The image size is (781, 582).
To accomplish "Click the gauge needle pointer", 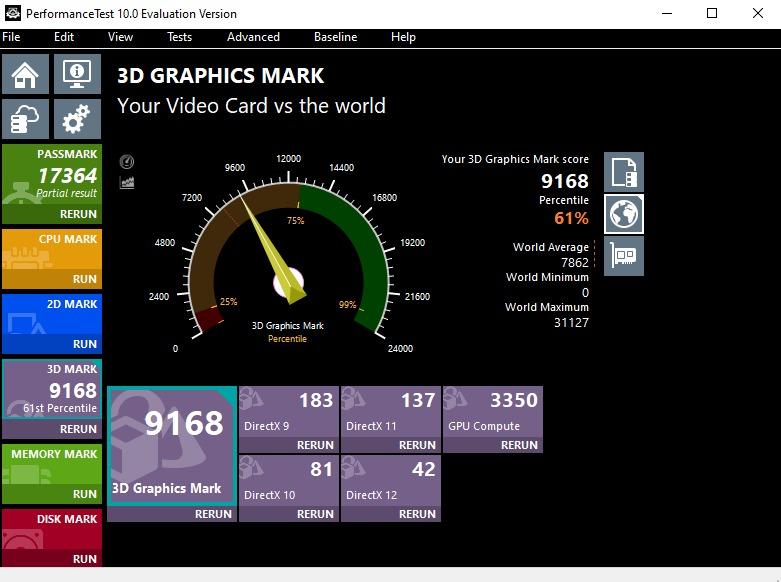I will click(271, 249).
